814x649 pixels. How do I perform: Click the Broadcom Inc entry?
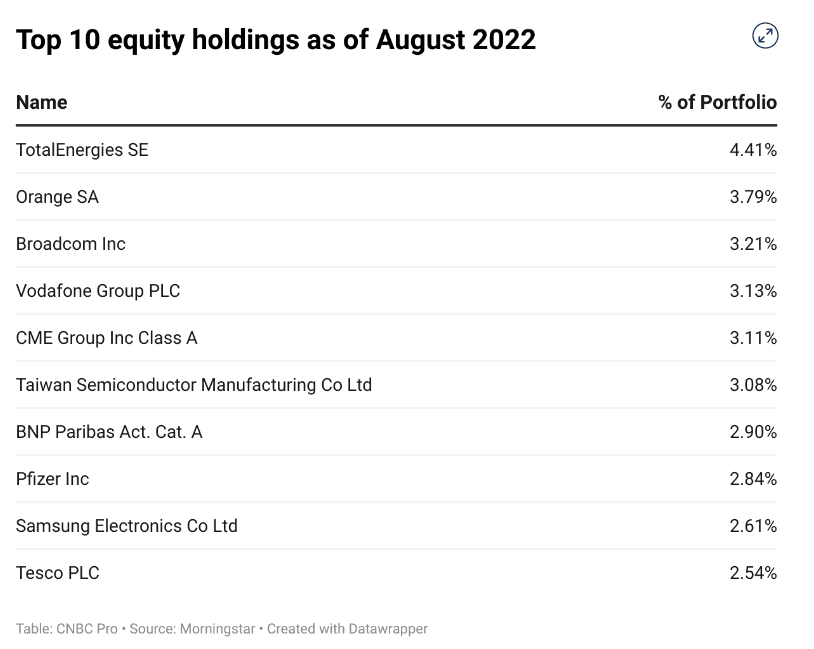[70, 244]
